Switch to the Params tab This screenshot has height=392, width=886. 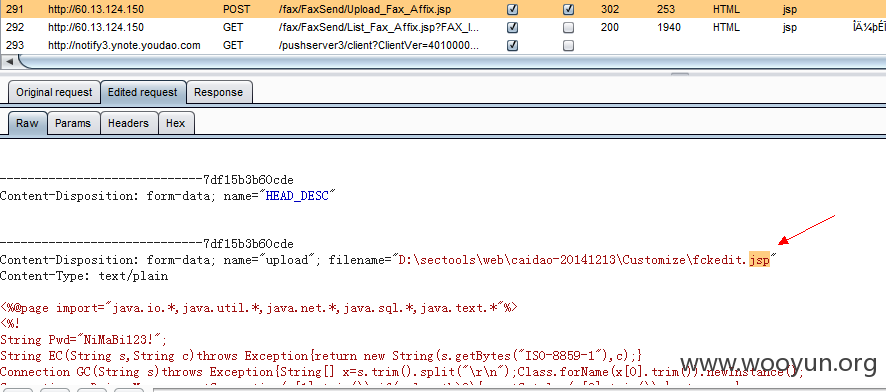[73, 123]
